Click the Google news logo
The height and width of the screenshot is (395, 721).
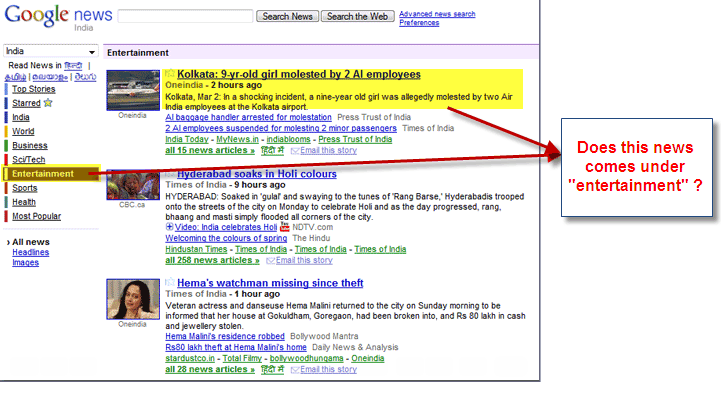click(x=58, y=17)
